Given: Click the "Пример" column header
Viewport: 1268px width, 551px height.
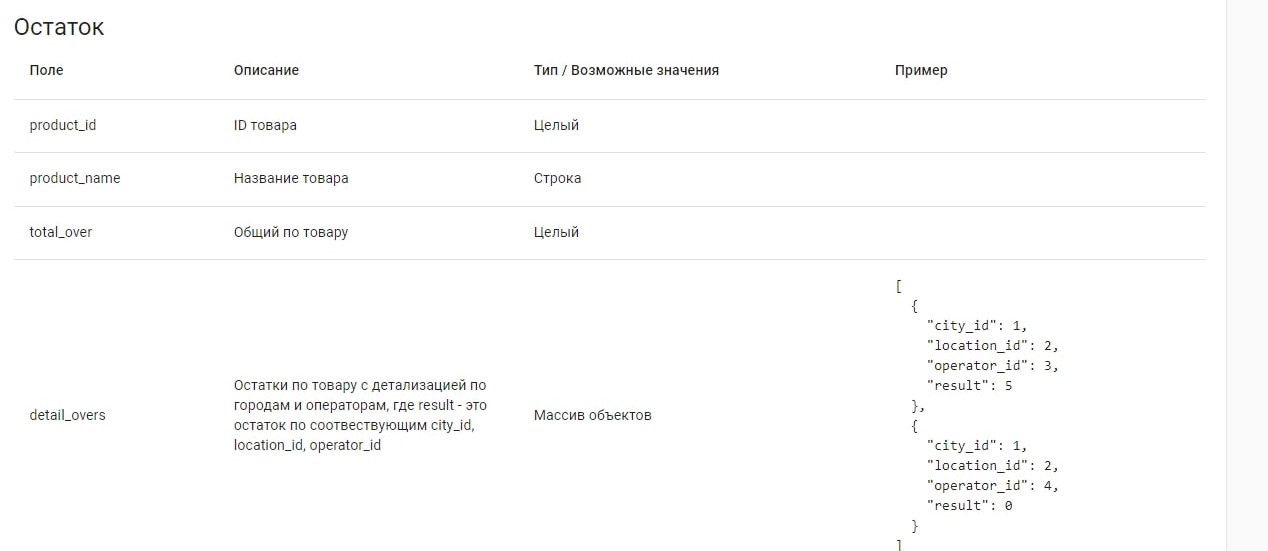Looking at the screenshot, I should 920,70.
